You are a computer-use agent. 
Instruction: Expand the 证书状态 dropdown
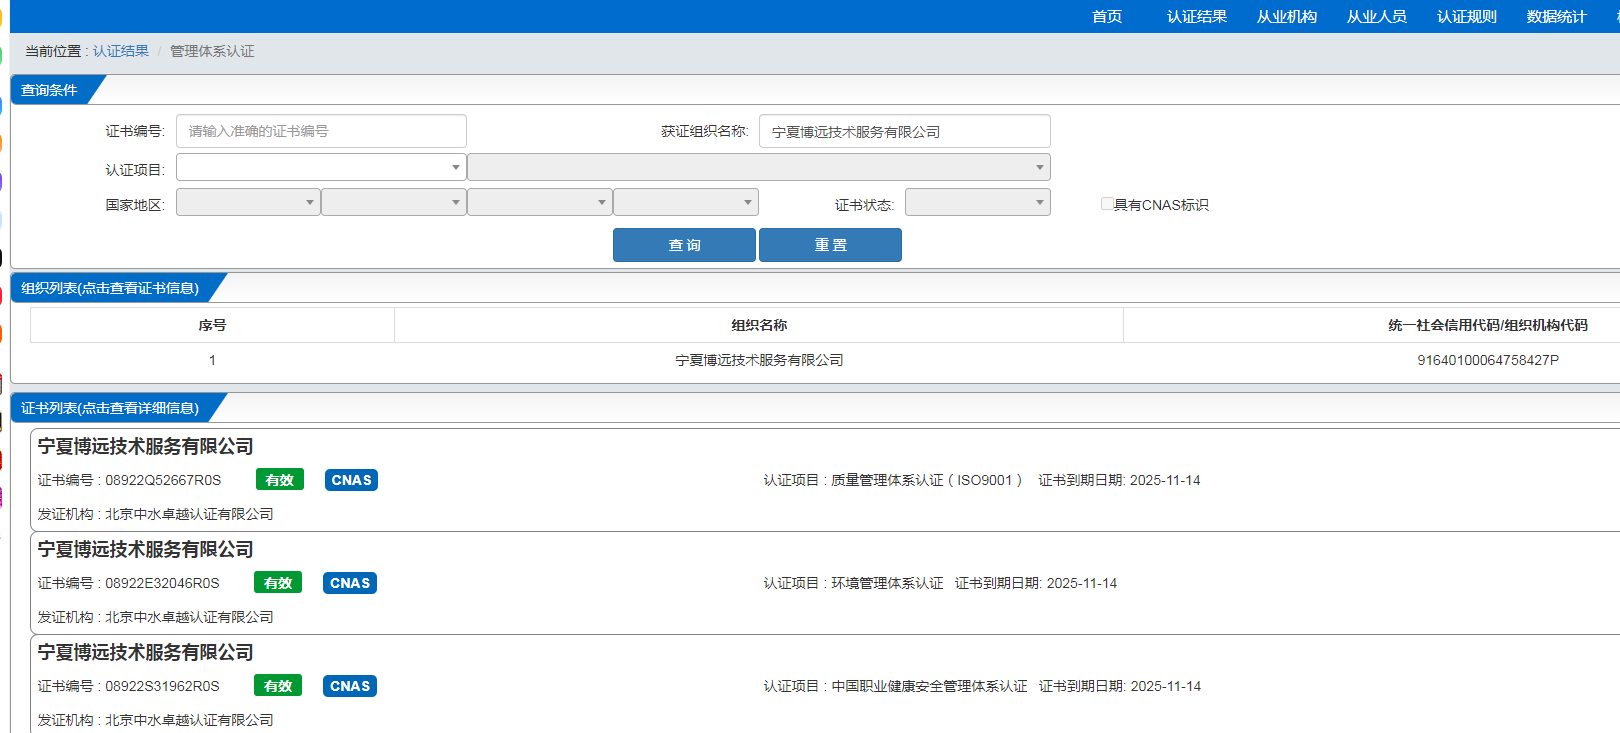[977, 203]
